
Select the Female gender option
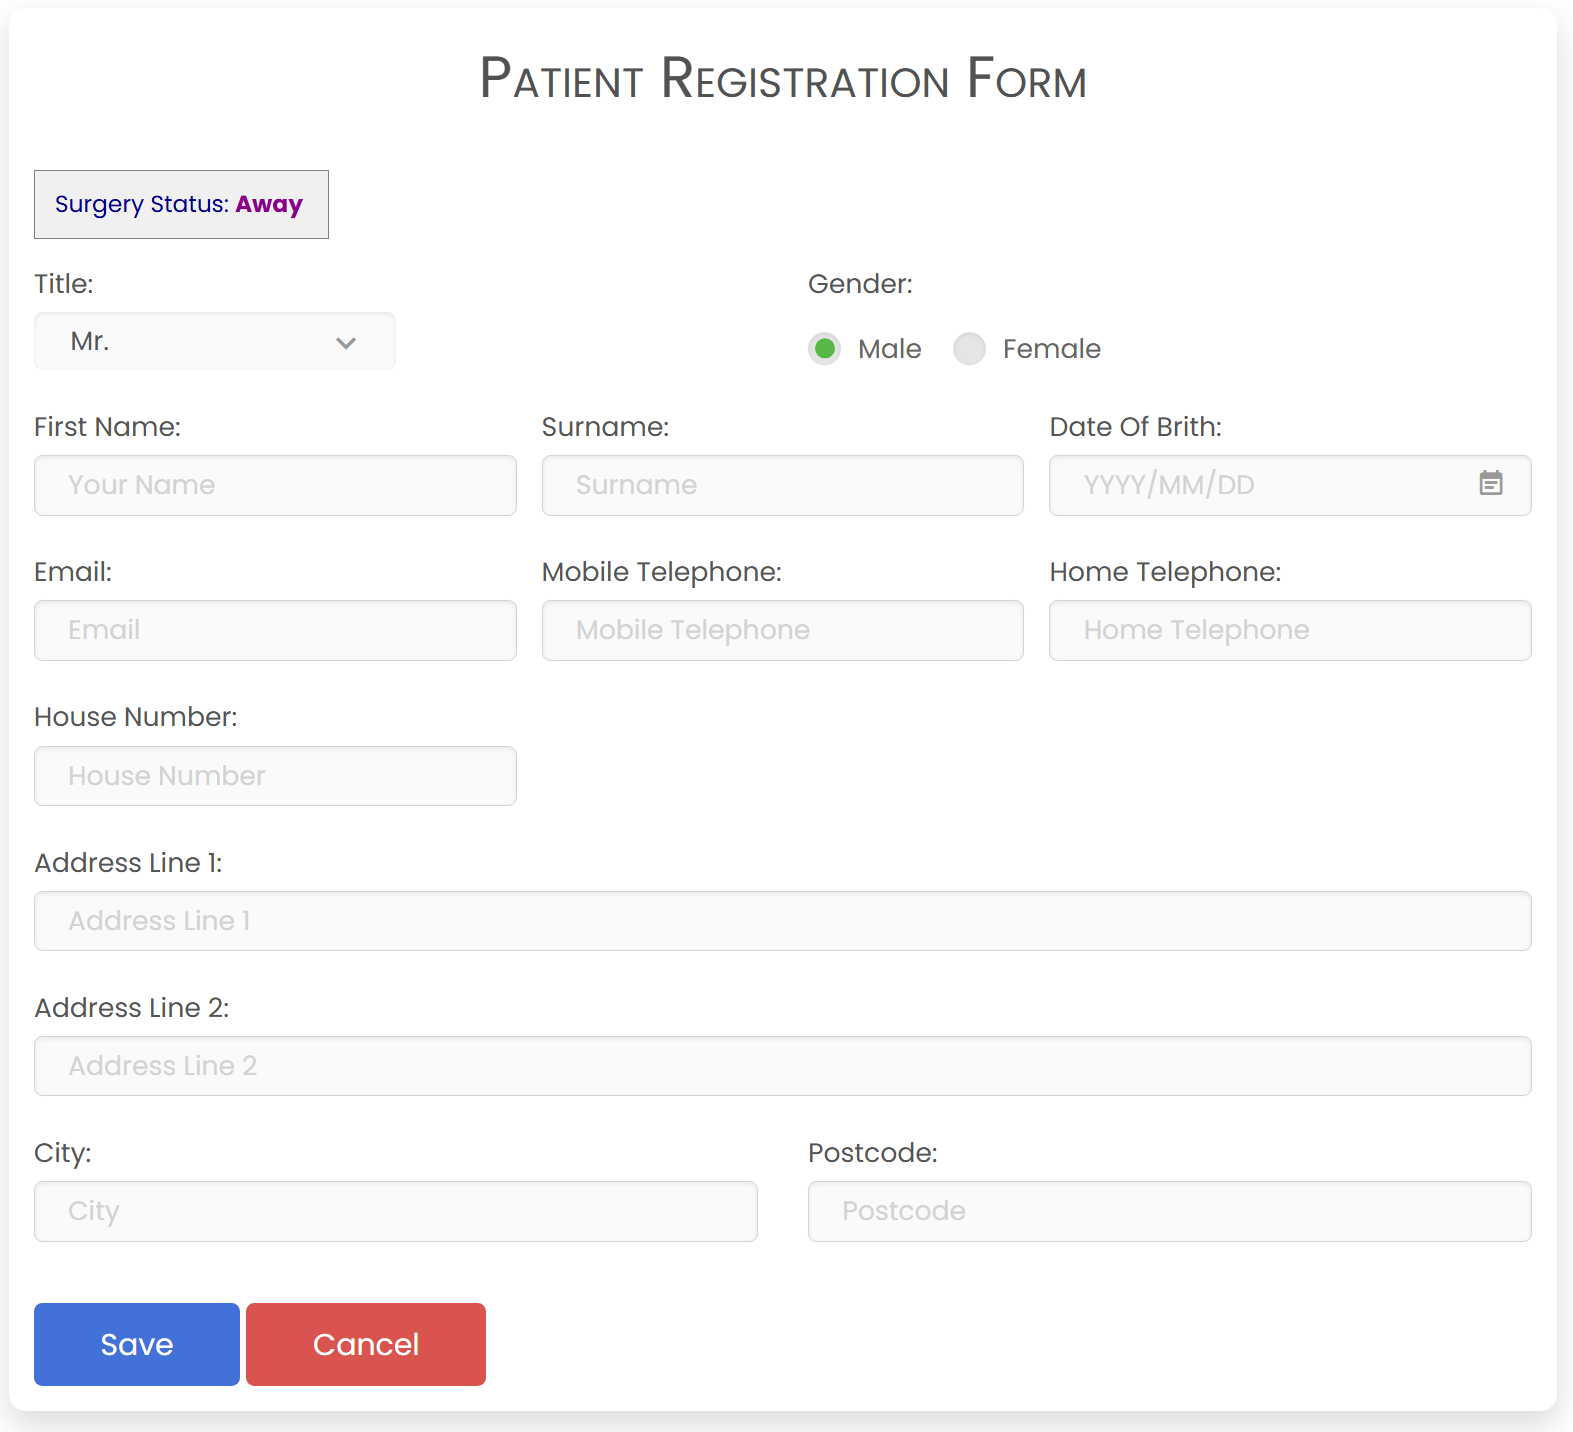tap(969, 349)
